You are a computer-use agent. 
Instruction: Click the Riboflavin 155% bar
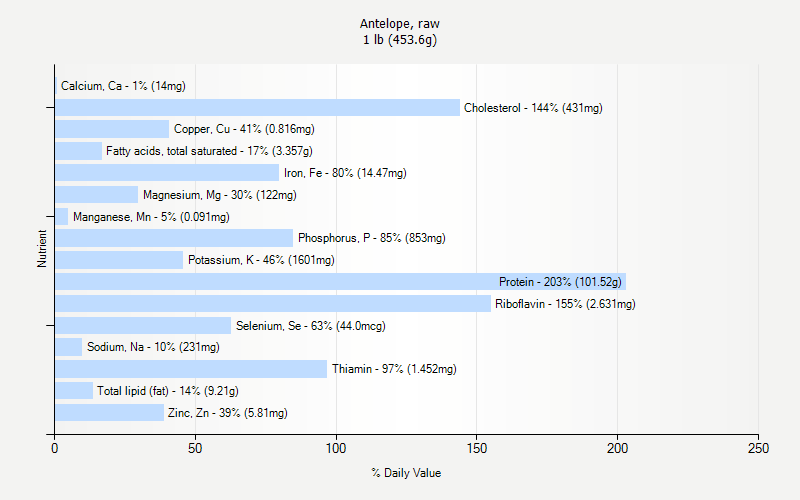click(x=272, y=304)
